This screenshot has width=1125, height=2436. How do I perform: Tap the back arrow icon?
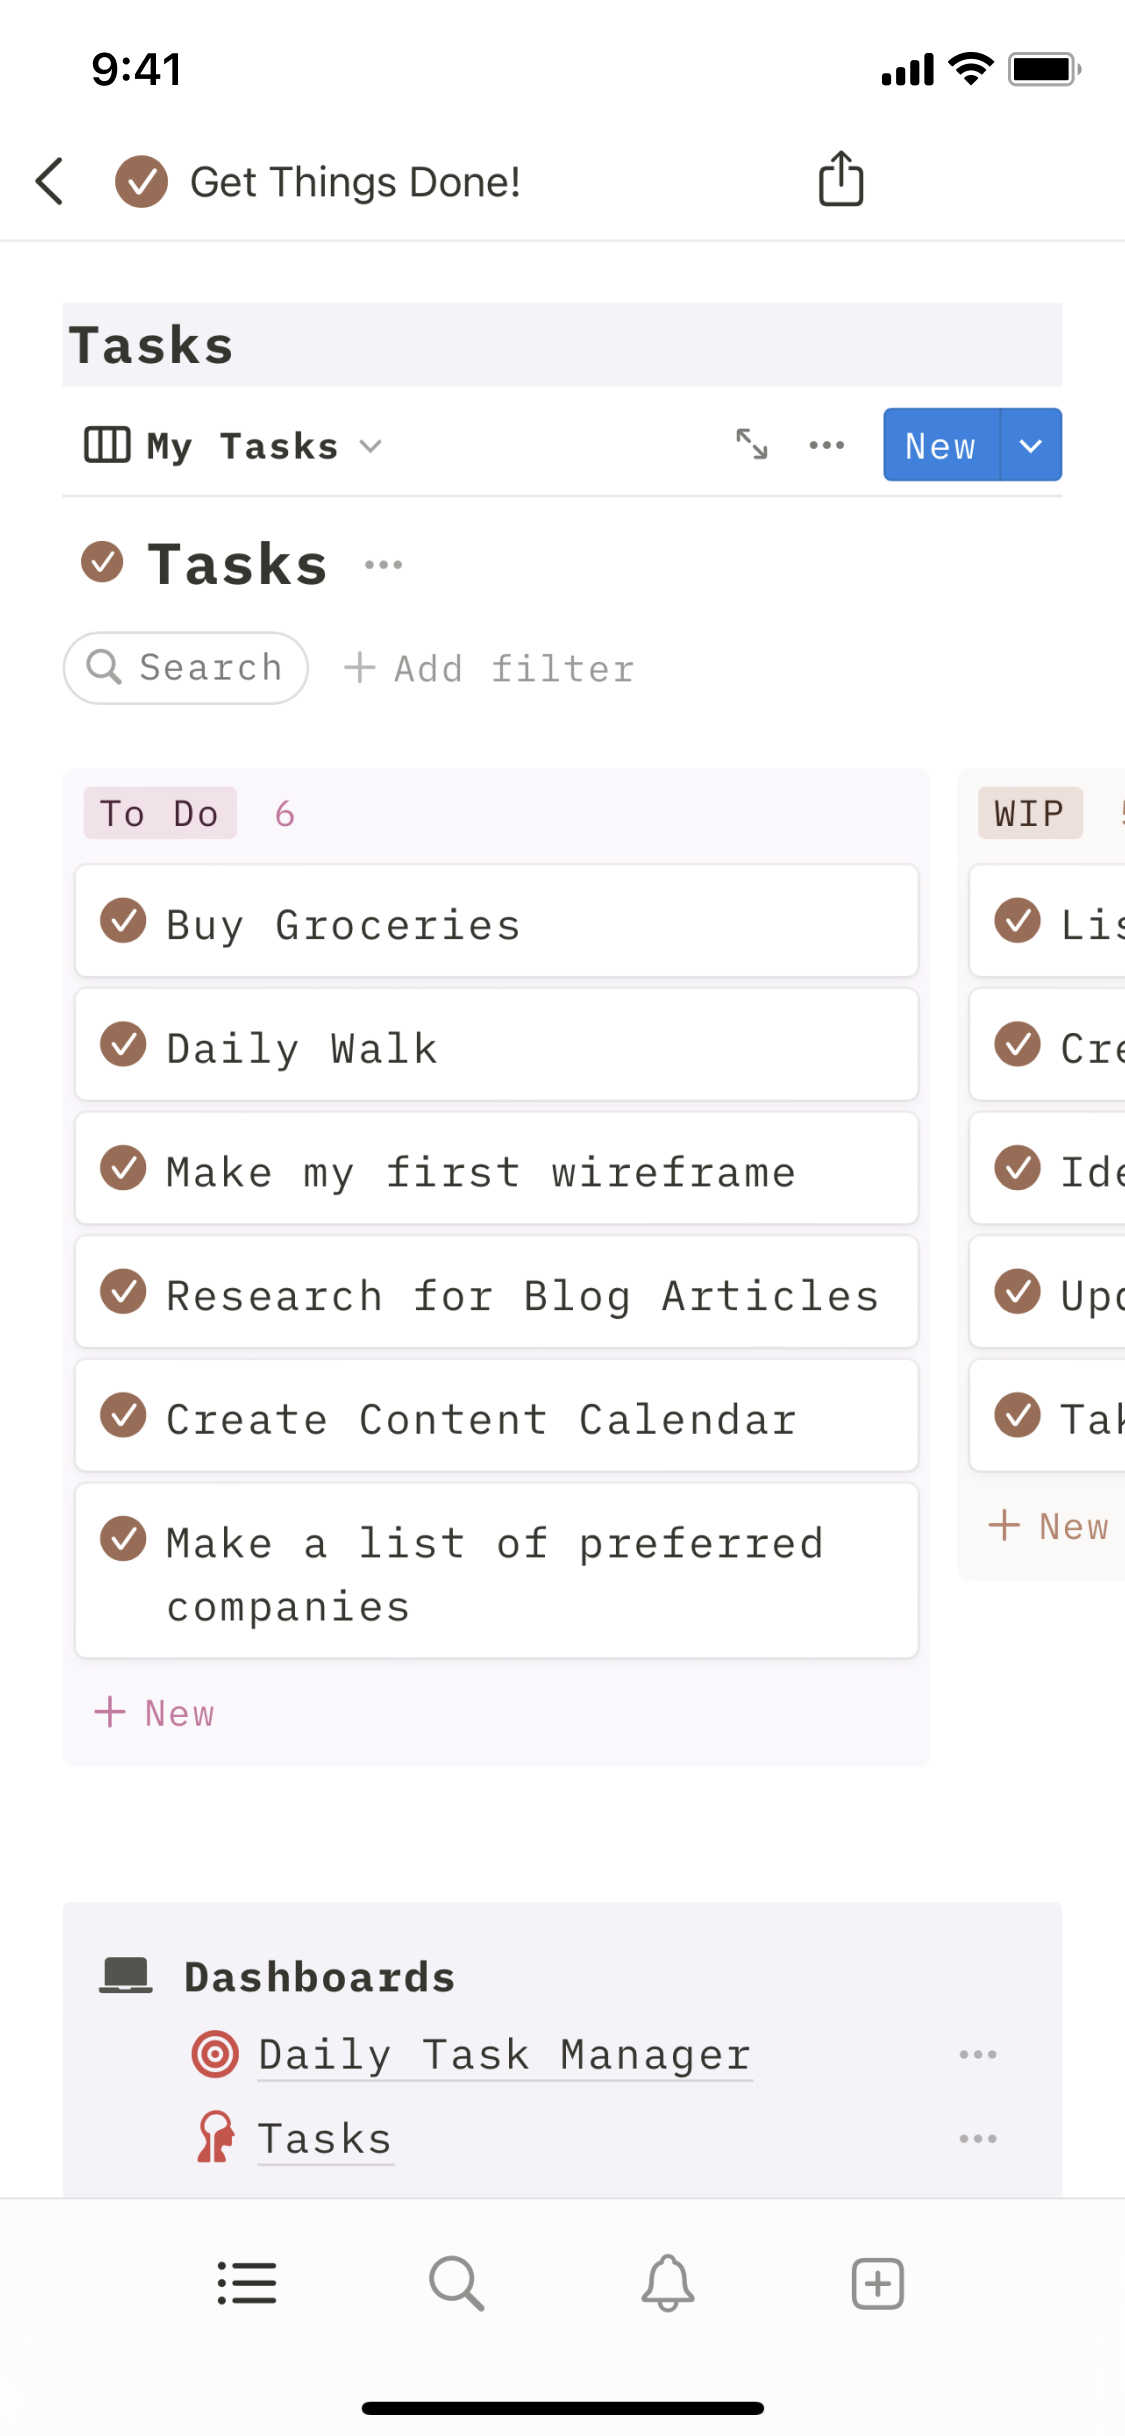click(x=50, y=182)
